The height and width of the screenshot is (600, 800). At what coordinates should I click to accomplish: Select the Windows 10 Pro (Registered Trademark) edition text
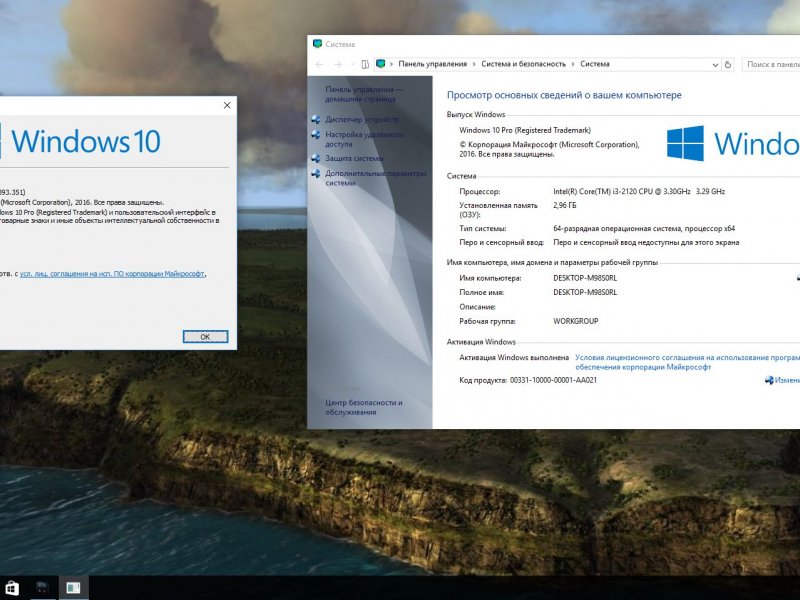525,130
